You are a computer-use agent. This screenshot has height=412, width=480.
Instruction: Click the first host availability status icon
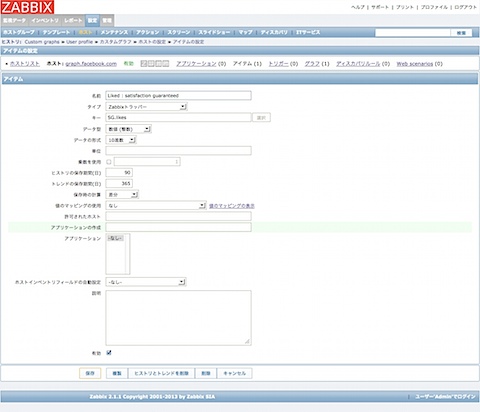click(x=144, y=64)
